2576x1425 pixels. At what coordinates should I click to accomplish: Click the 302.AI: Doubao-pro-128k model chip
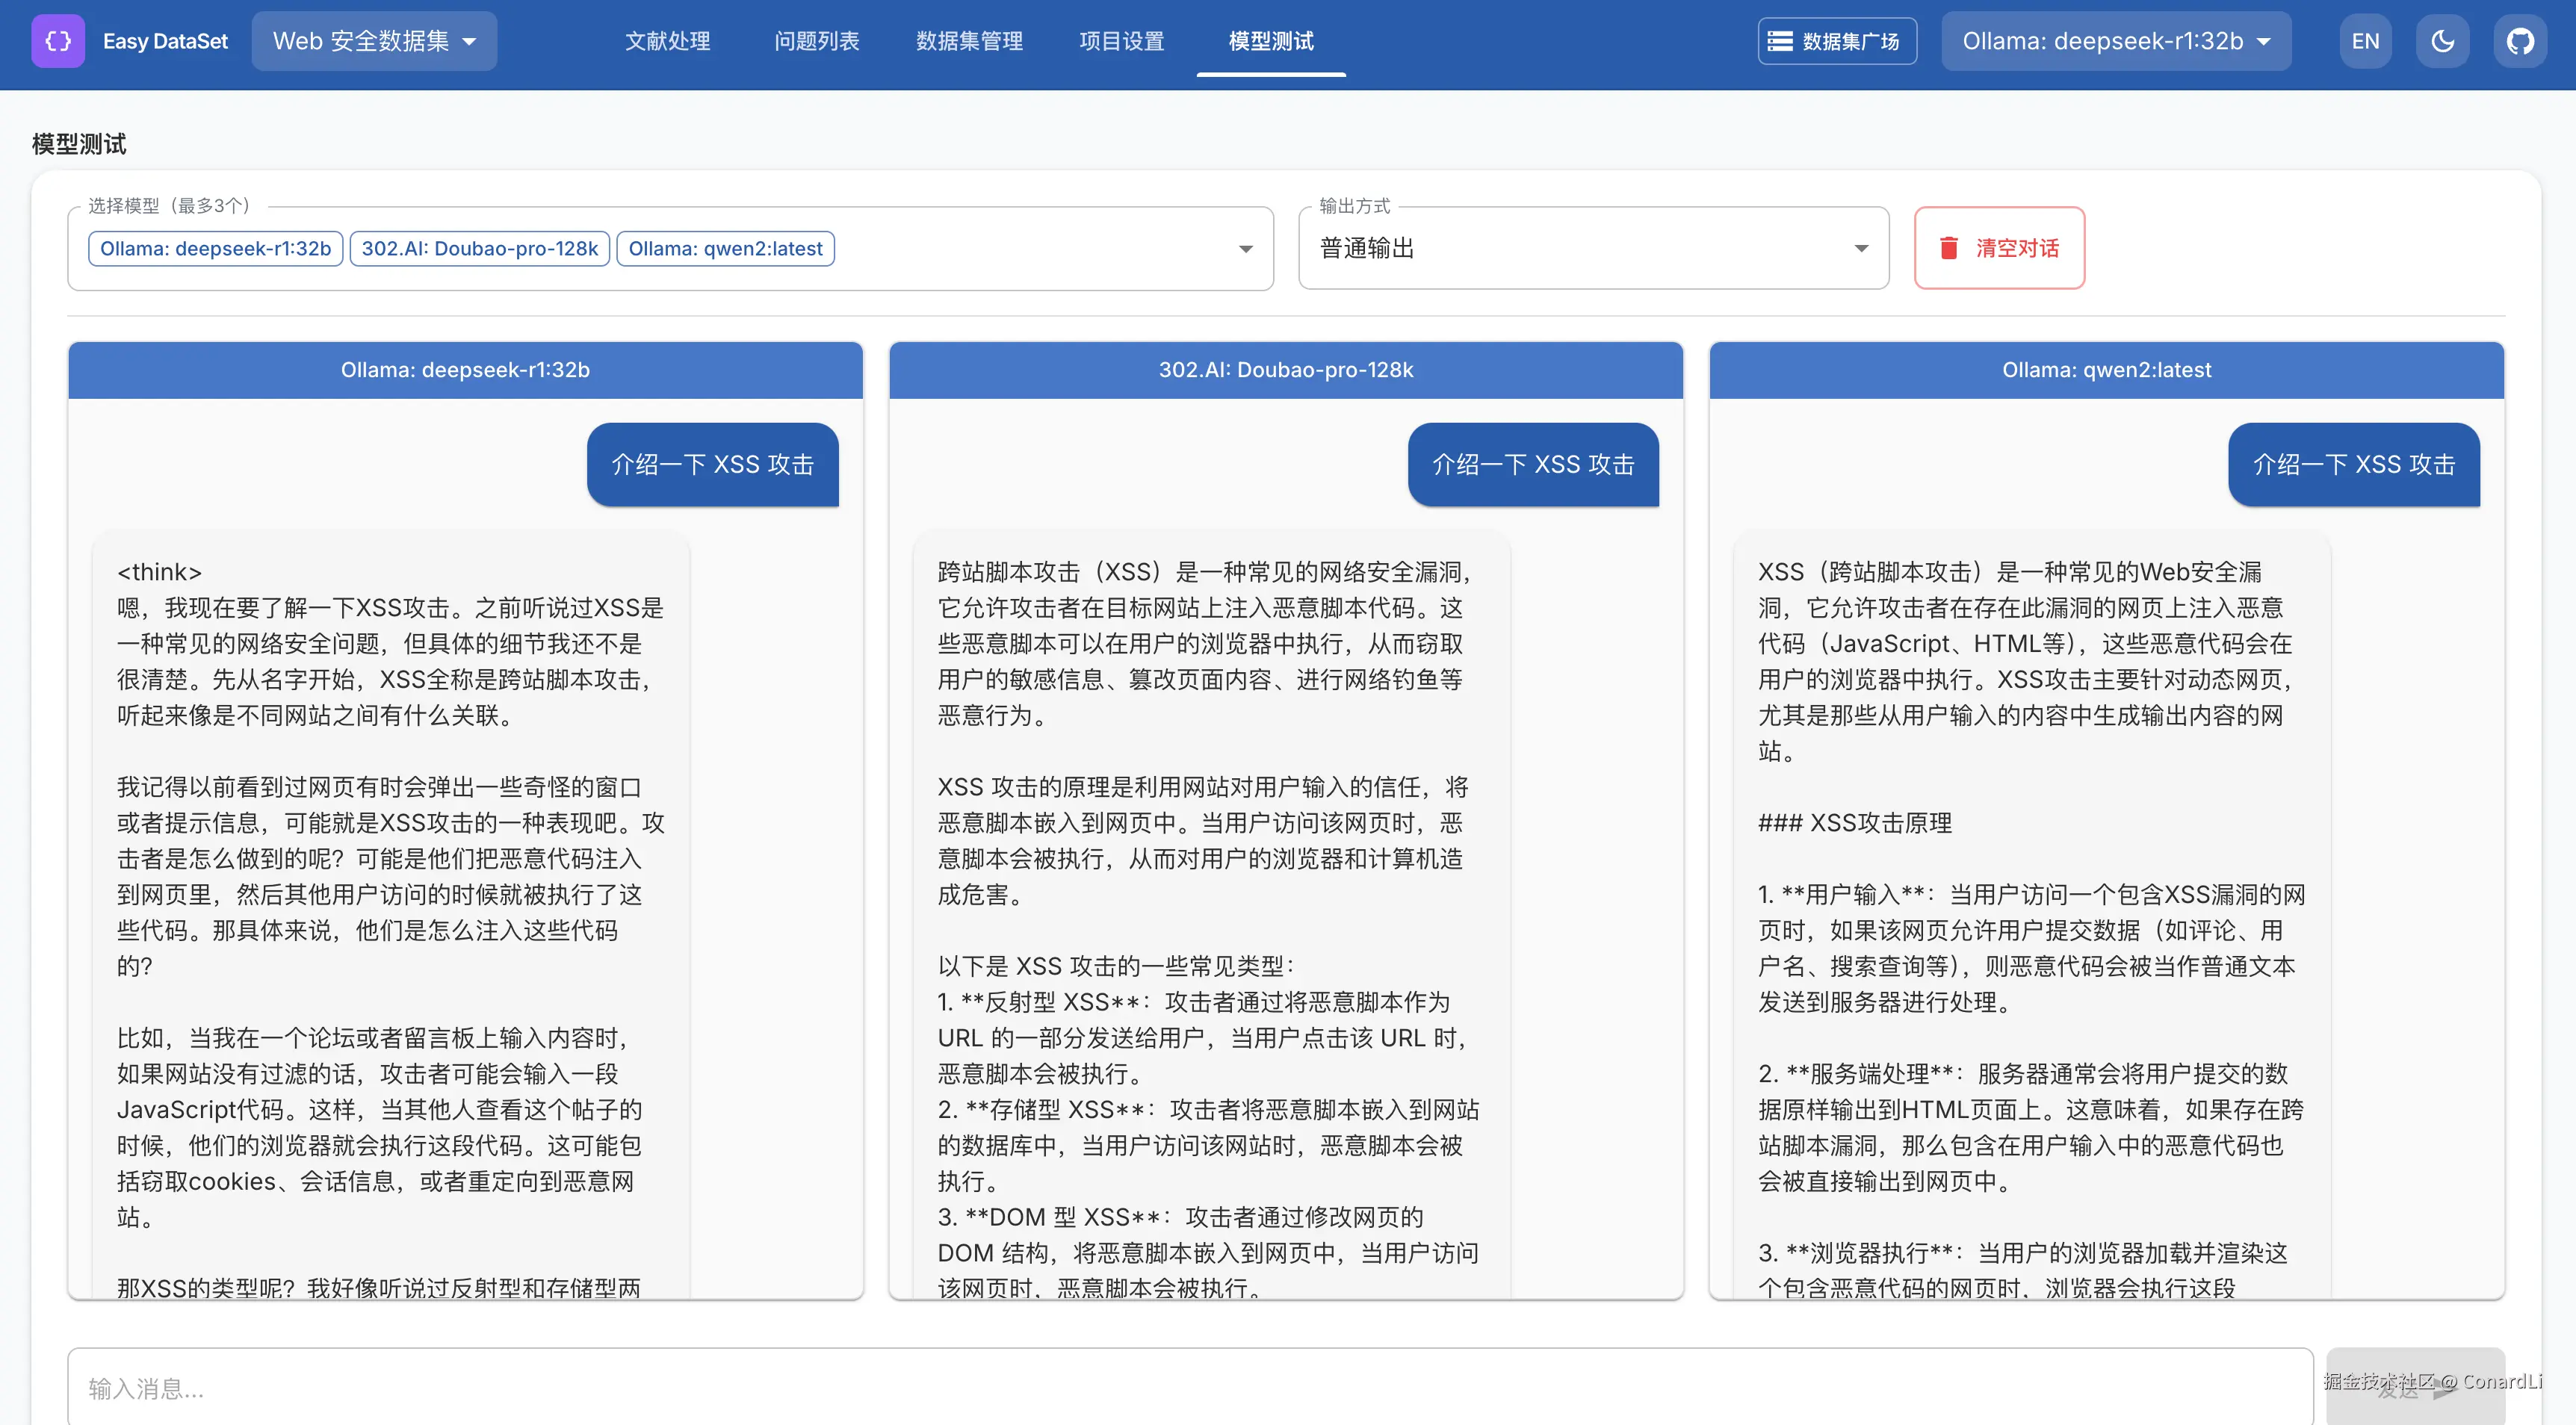pyautogui.click(x=479, y=248)
